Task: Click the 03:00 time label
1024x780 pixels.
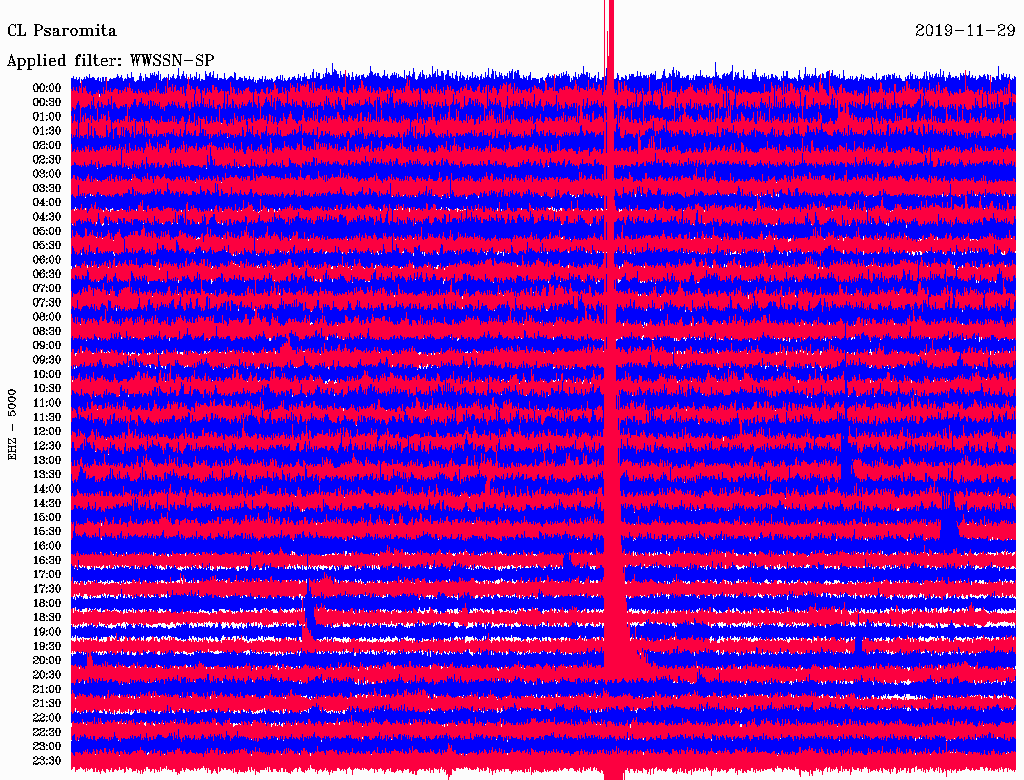Action: coord(47,174)
